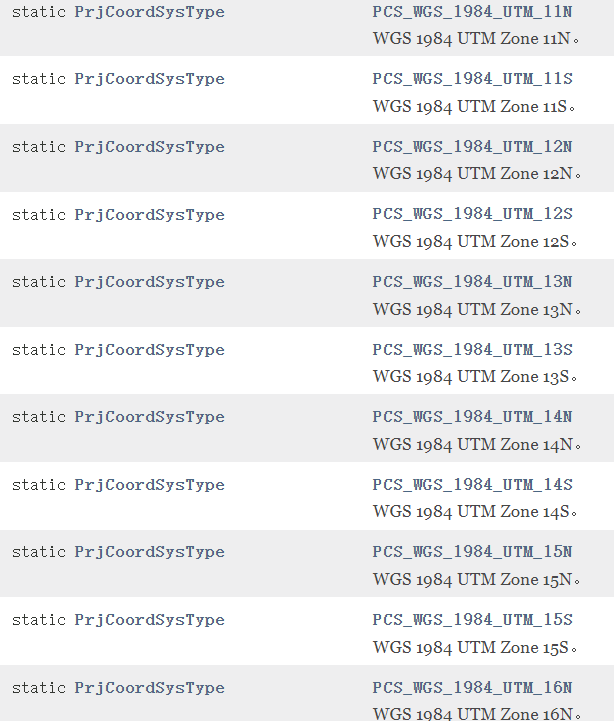Follow the PCS_WGS_1984_UTM_12S link
The height and width of the screenshot is (721, 614).
coord(472,215)
